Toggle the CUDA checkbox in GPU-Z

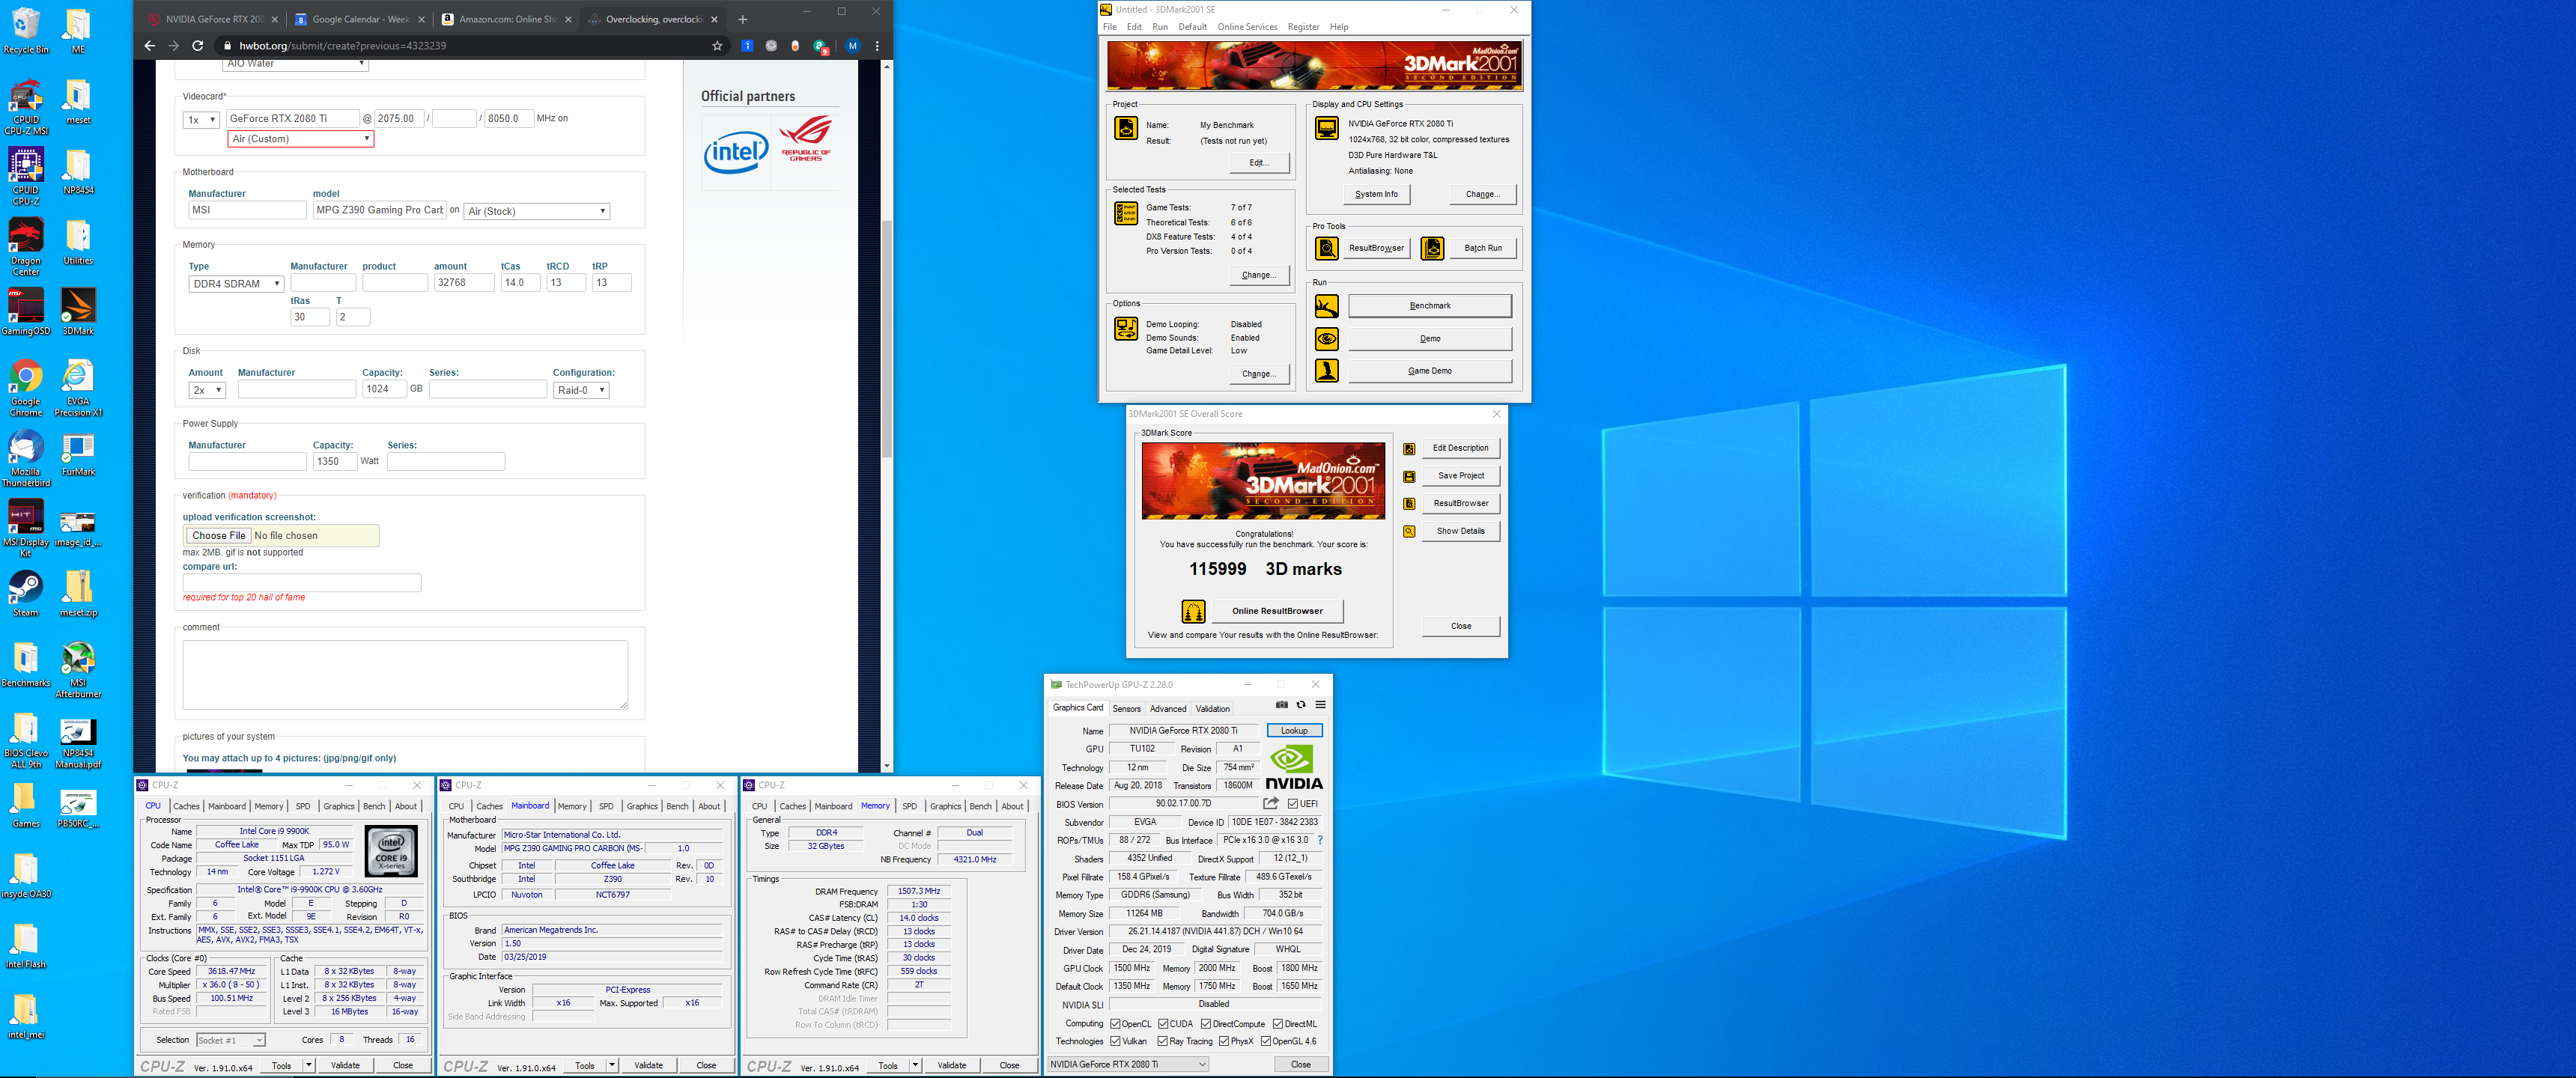click(1163, 1024)
